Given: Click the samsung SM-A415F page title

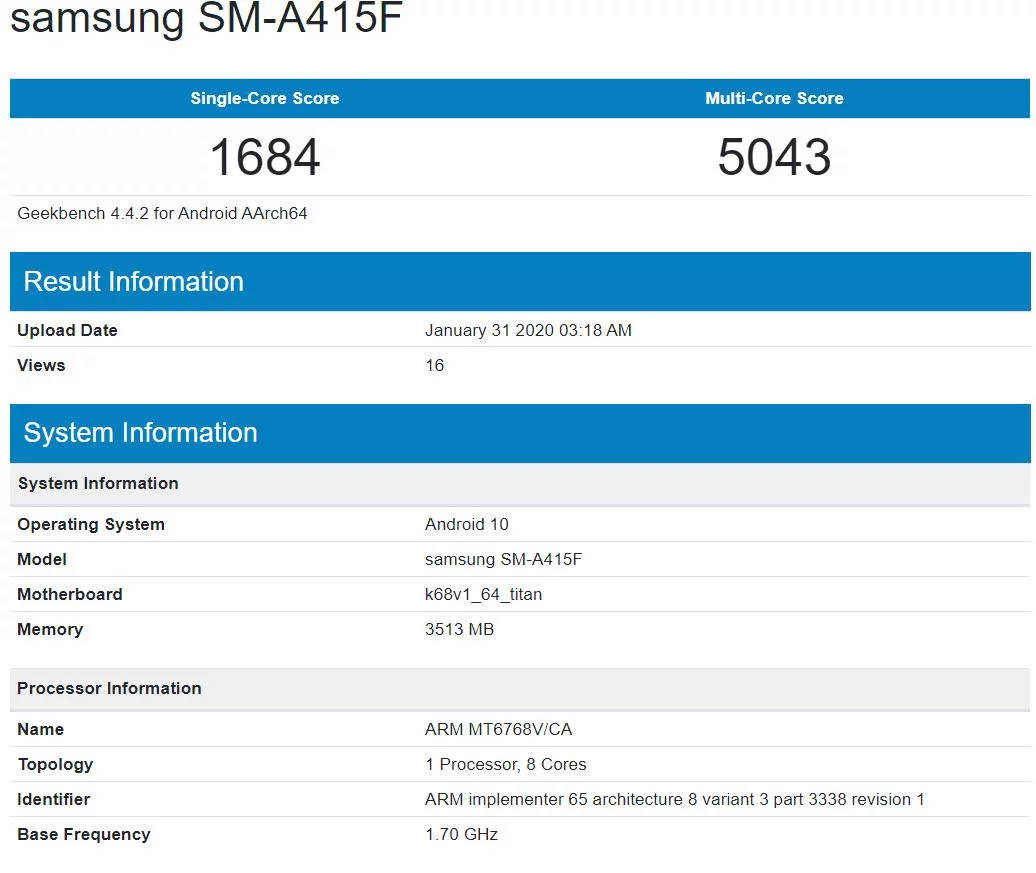Looking at the screenshot, I should [x=205, y=20].
